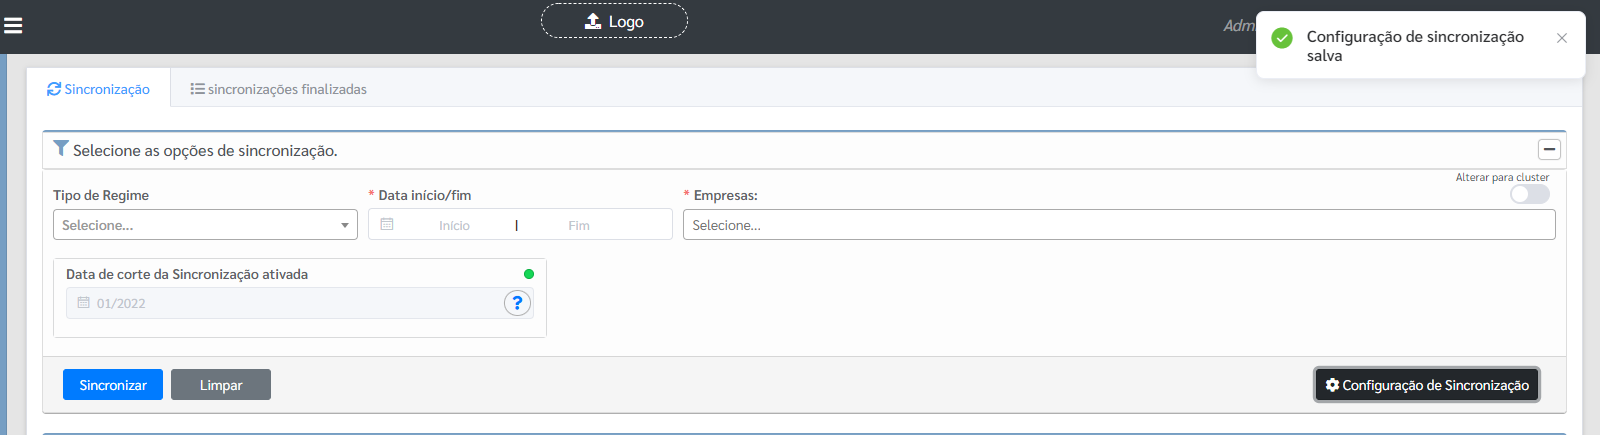Click the help question mark icon
Viewport: 1600px width, 435px height.
click(517, 303)
